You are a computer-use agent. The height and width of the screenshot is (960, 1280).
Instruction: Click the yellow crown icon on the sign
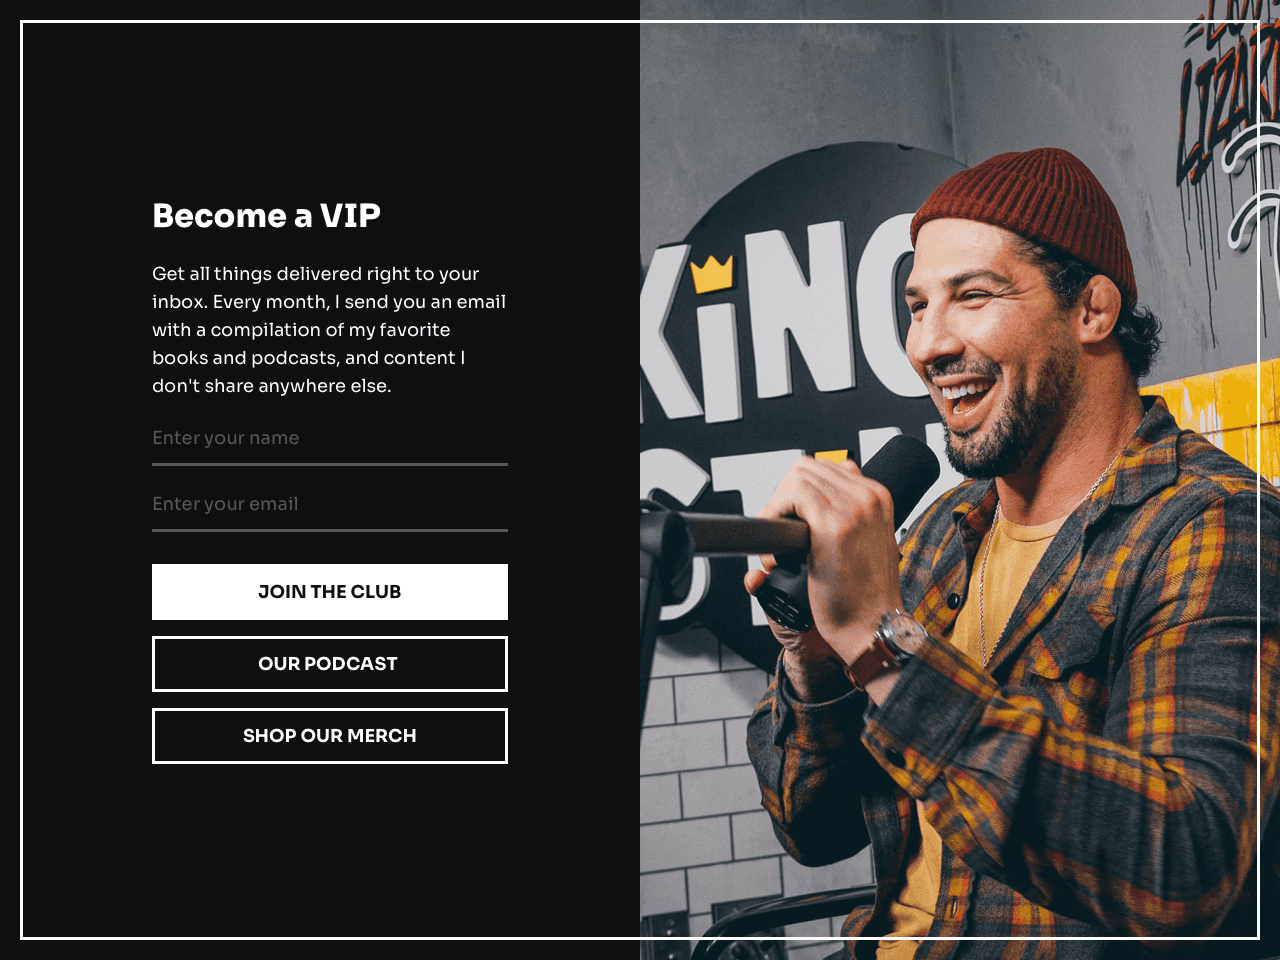pyautogui.click(x=712, y=273)
